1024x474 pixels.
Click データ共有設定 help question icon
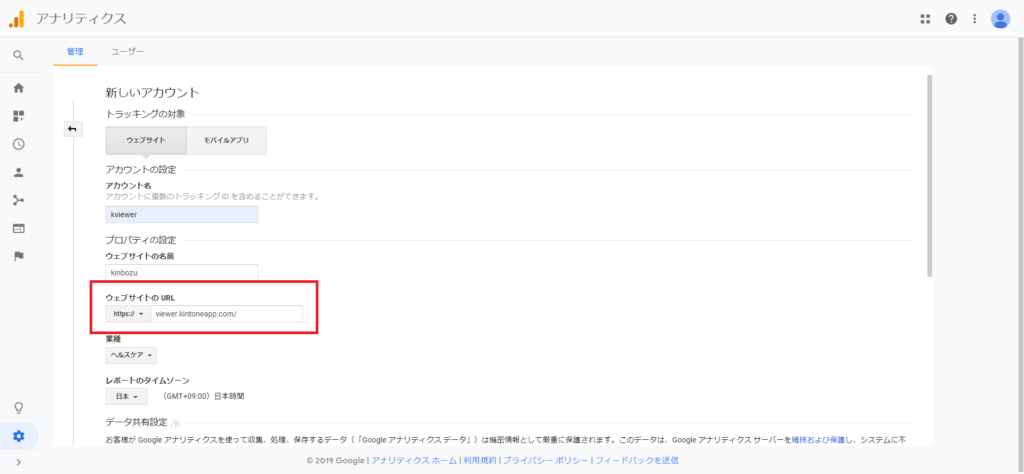(176, 424)
